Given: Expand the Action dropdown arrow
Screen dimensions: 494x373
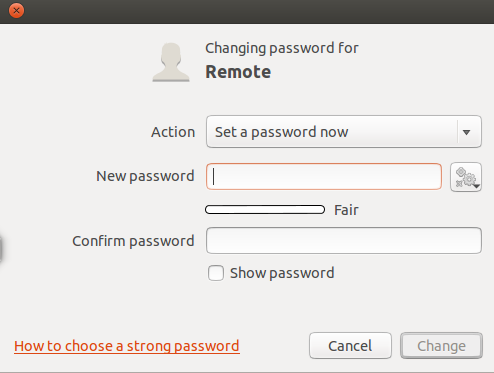Looking at the screenshot, I should pyautogui.click(x=467, y=132).
